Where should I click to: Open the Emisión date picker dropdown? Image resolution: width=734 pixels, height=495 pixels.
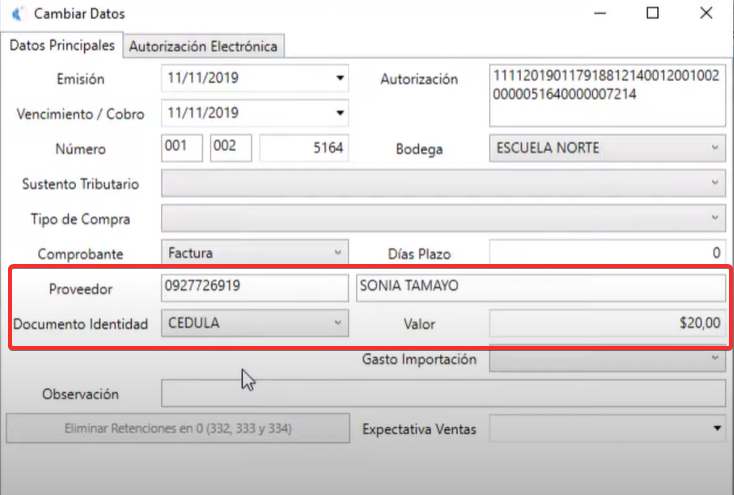point(340,78)
